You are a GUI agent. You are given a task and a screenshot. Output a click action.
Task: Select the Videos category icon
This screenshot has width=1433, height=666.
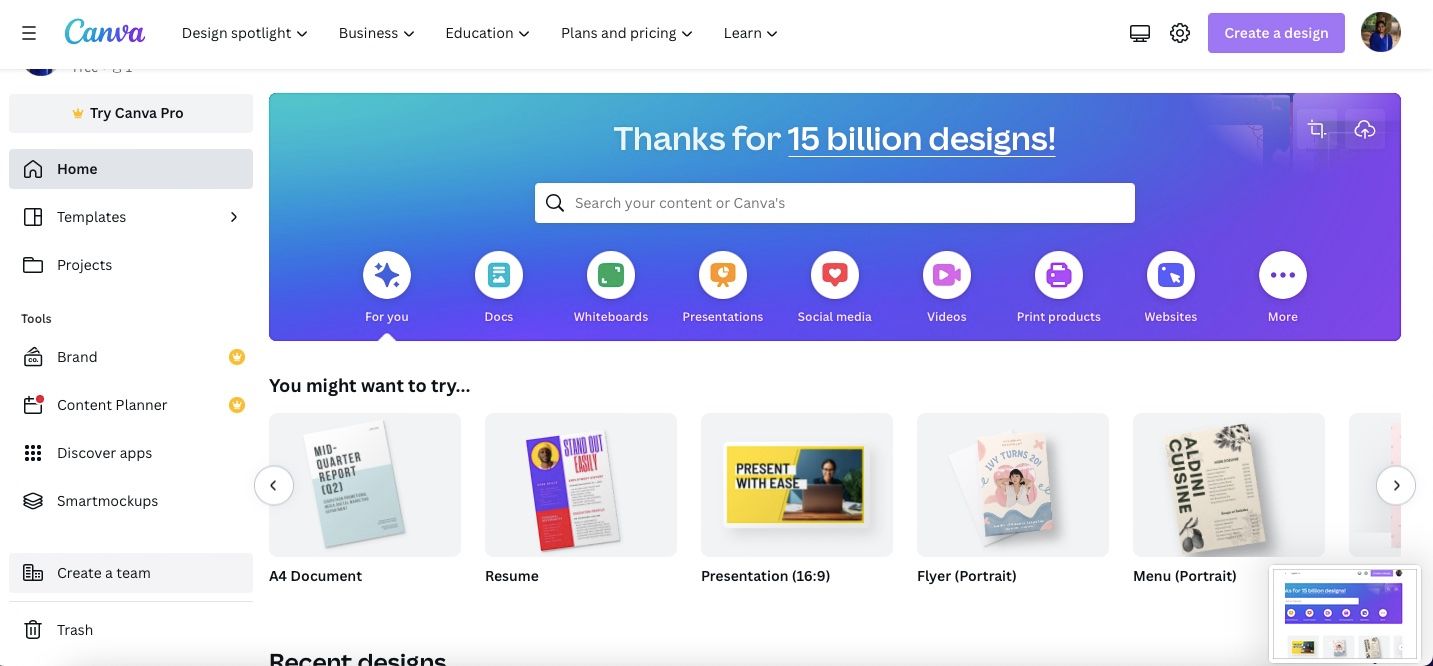(x=946, y=274)
